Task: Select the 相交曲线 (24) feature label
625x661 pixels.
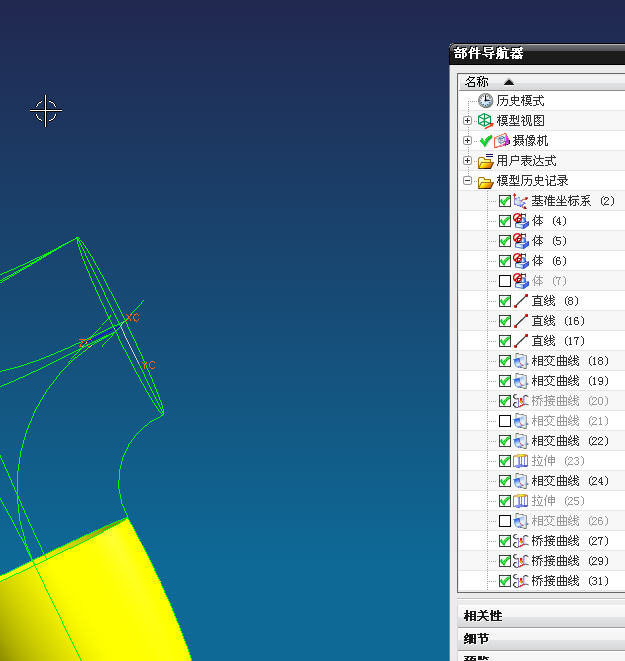Action: coord(570,481)
